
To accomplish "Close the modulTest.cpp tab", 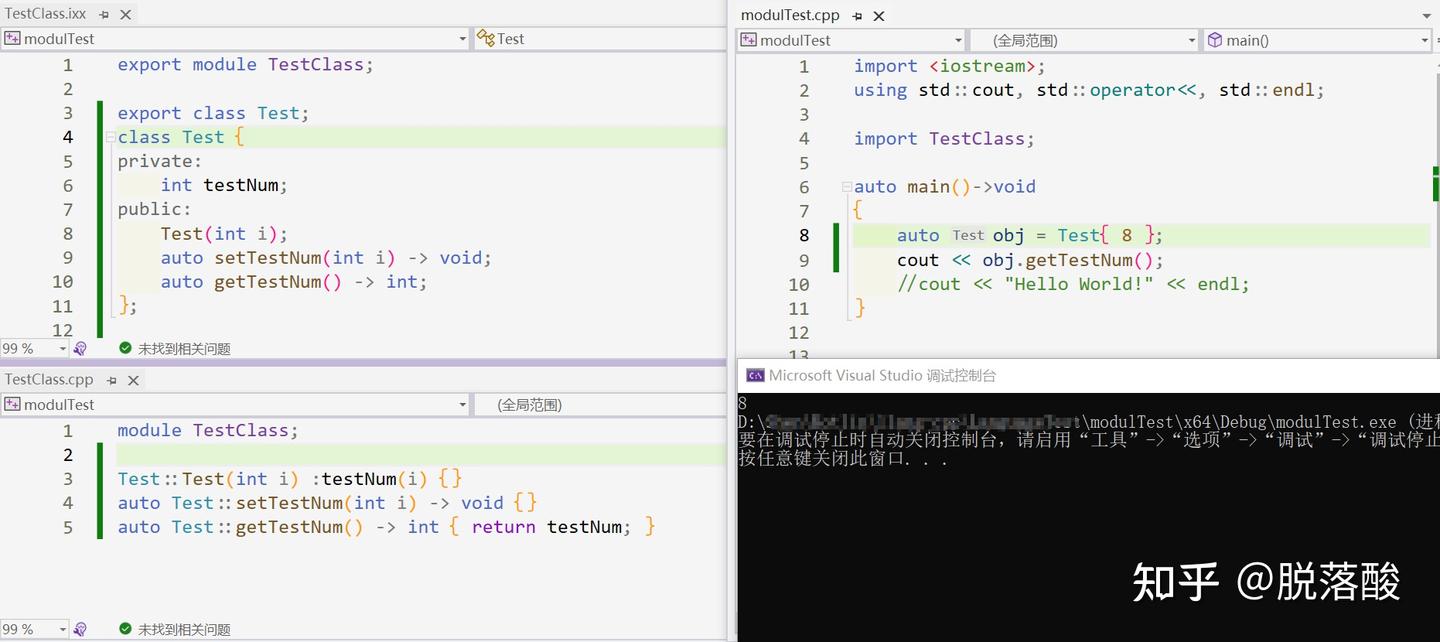I will click(x=879, y=16).
